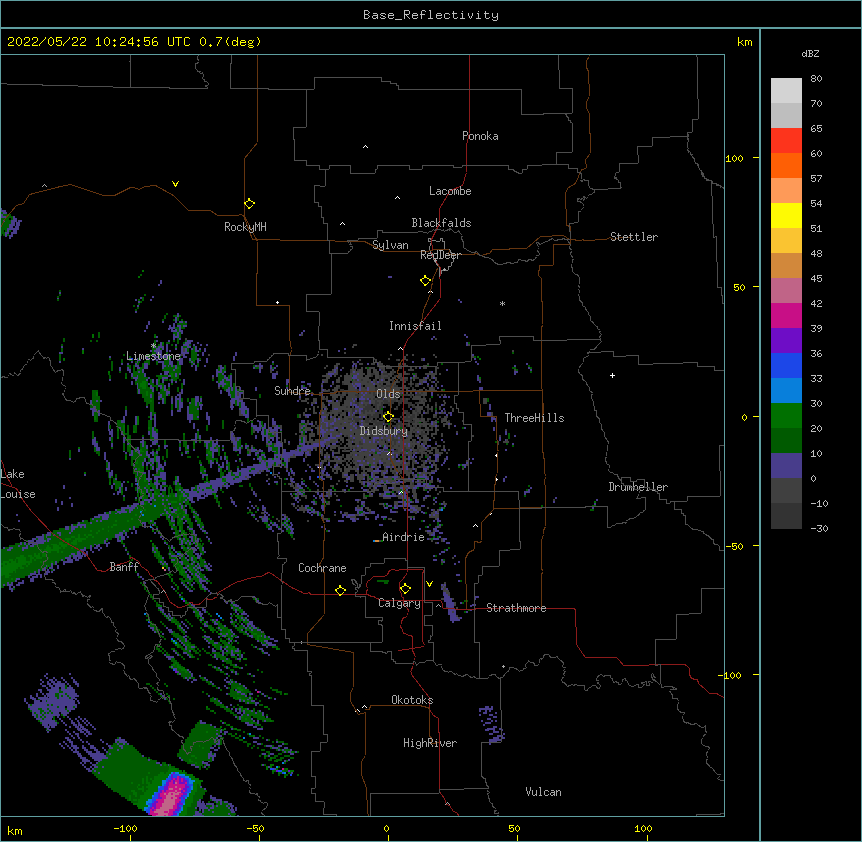This screenshot has width=862, height=842.
Task: Click the RedDeer city label
Action: point(440,255)
